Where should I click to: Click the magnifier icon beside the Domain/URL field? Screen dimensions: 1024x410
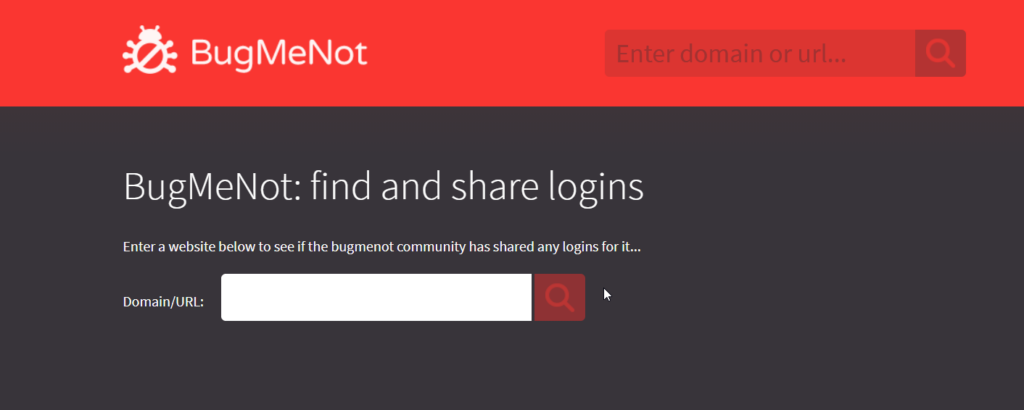(560, 298)
